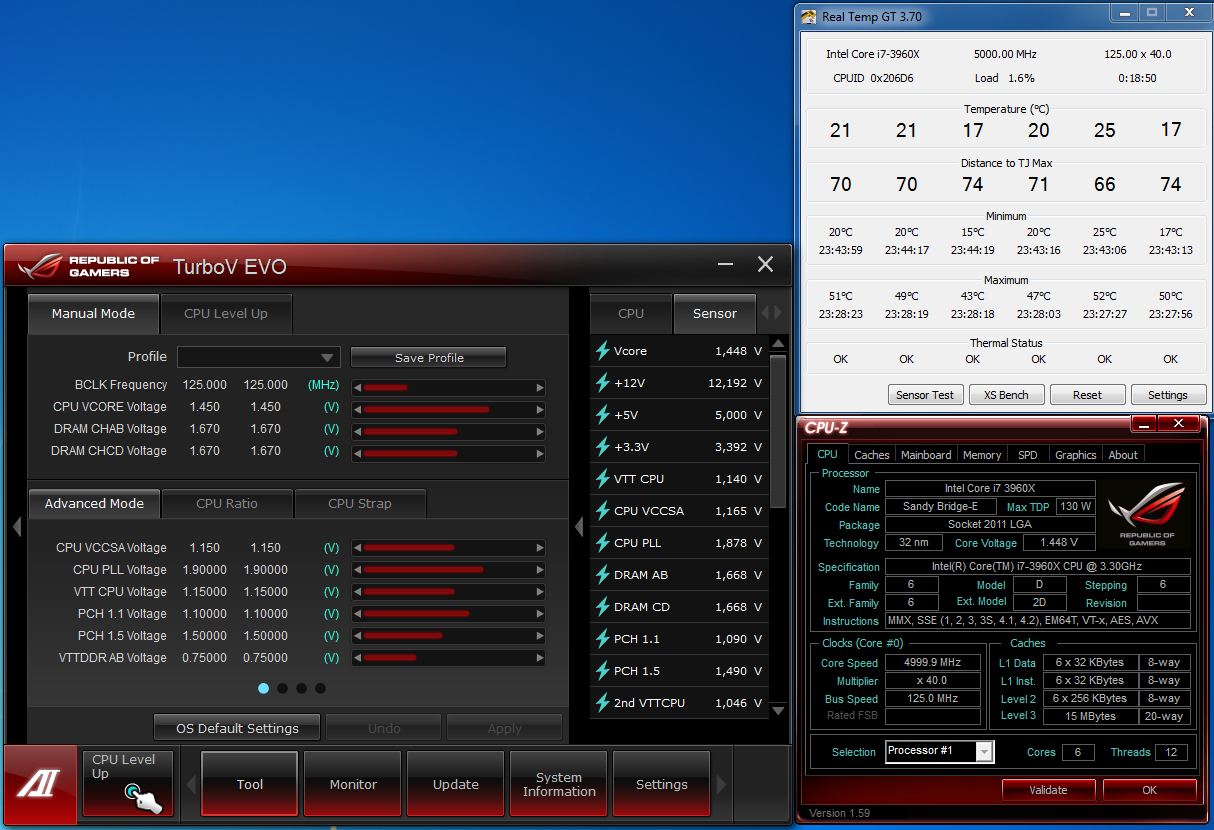Screen dimensions: 1214x830
Task: Click the Reset button in Real Temp
Action: pos(1087,395)
